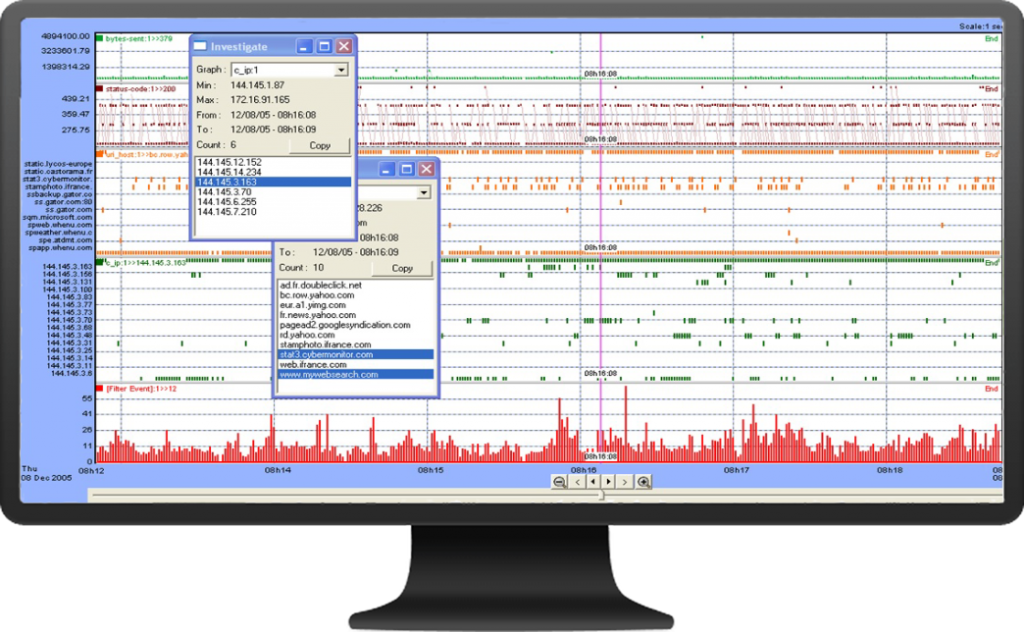
Task: Click the End label of the bytes-sent graph
Action: pyautogui.click(x=991, y=39)
